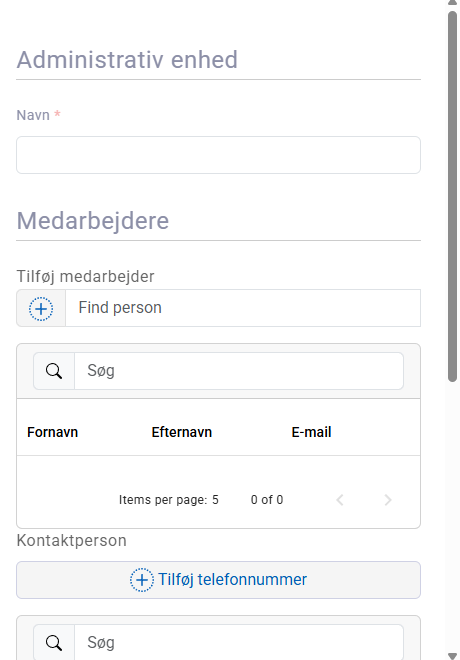This screenshot has width=460, height=660.
Task: Go to the next page of employees
Action: coord(388,500)
